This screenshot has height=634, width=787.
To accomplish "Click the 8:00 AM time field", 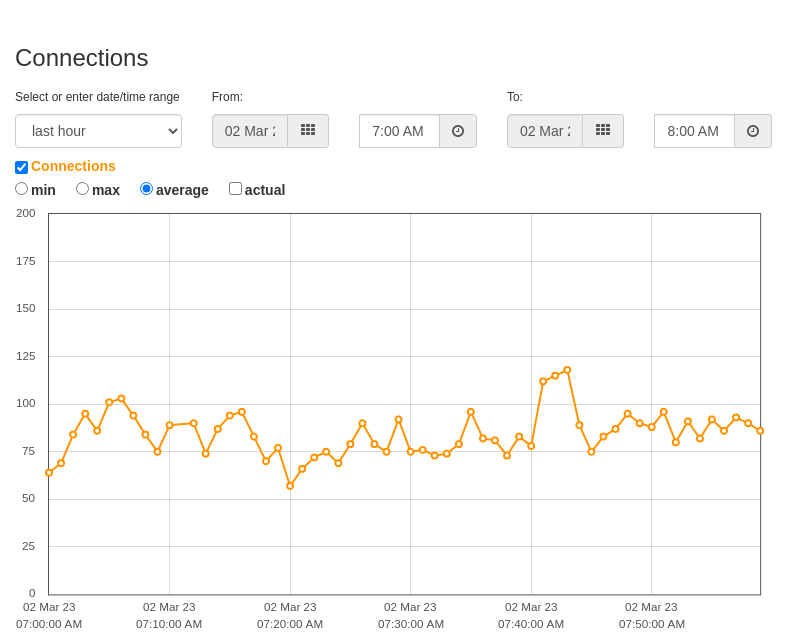I will (695, 131).
